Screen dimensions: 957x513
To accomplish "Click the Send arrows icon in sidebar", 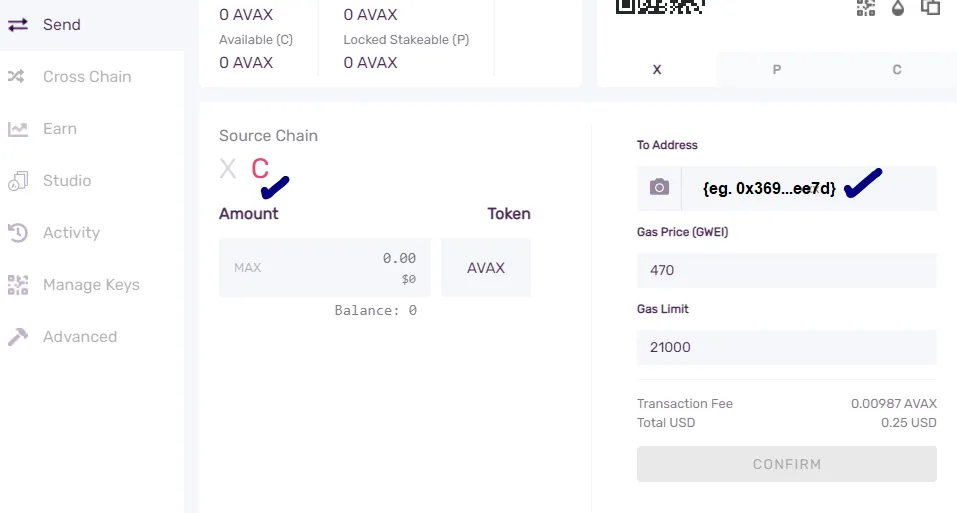I will tap(18, 24).
